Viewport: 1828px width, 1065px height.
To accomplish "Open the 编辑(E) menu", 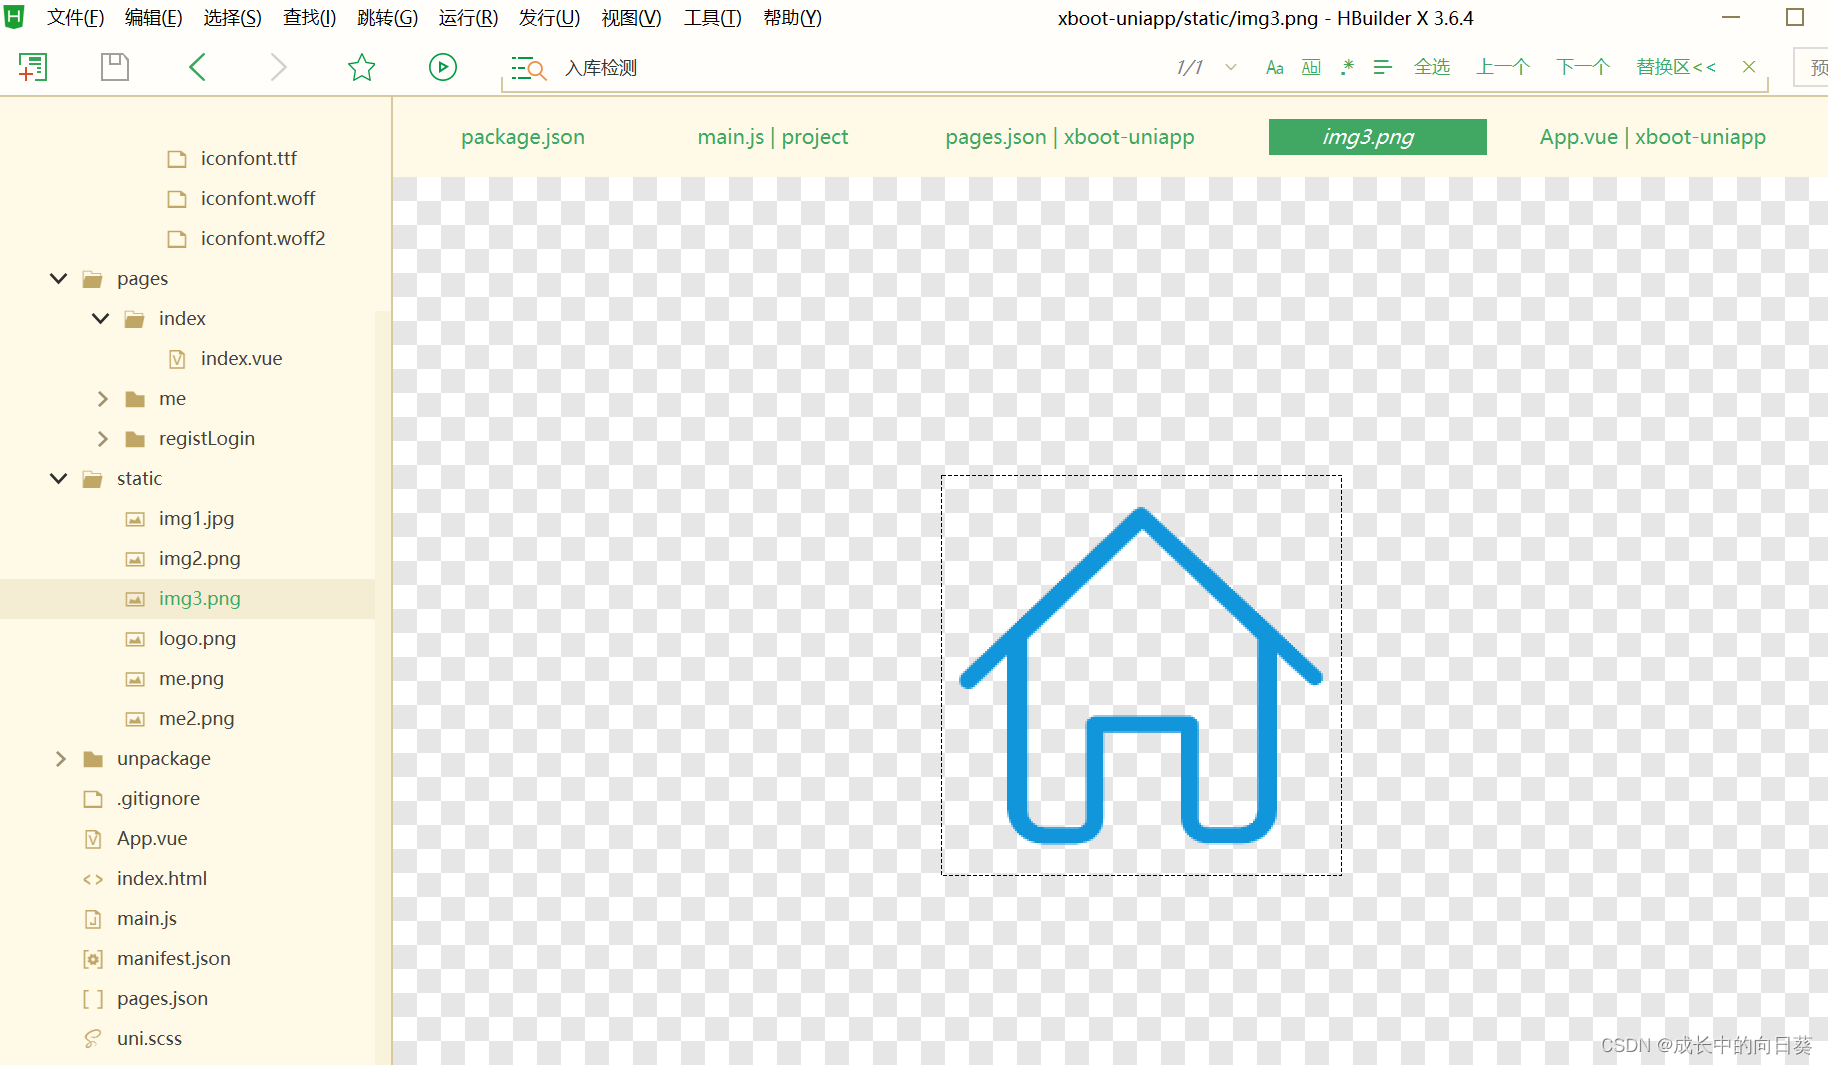I will pos(153,18).
